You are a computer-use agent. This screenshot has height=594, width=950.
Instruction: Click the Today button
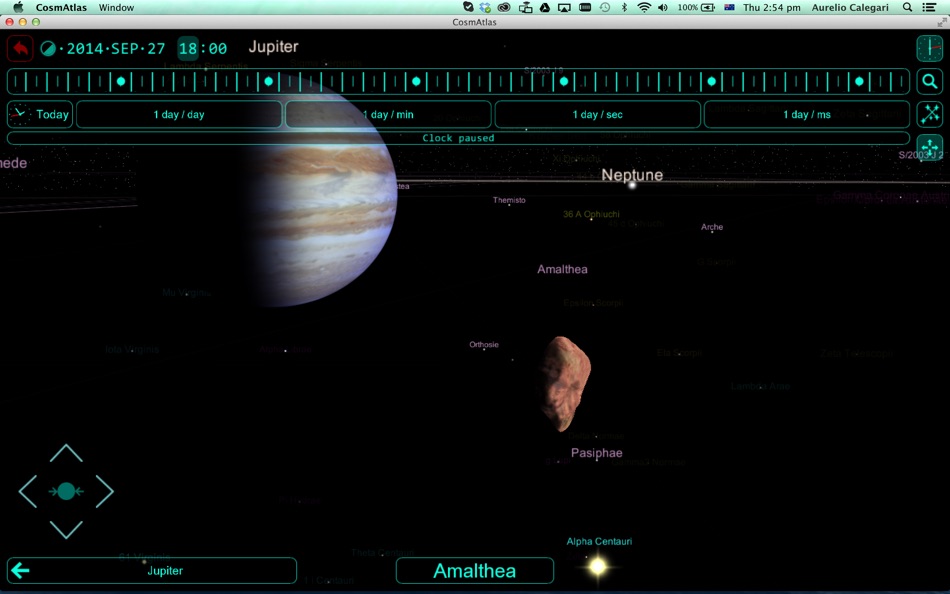40,114
